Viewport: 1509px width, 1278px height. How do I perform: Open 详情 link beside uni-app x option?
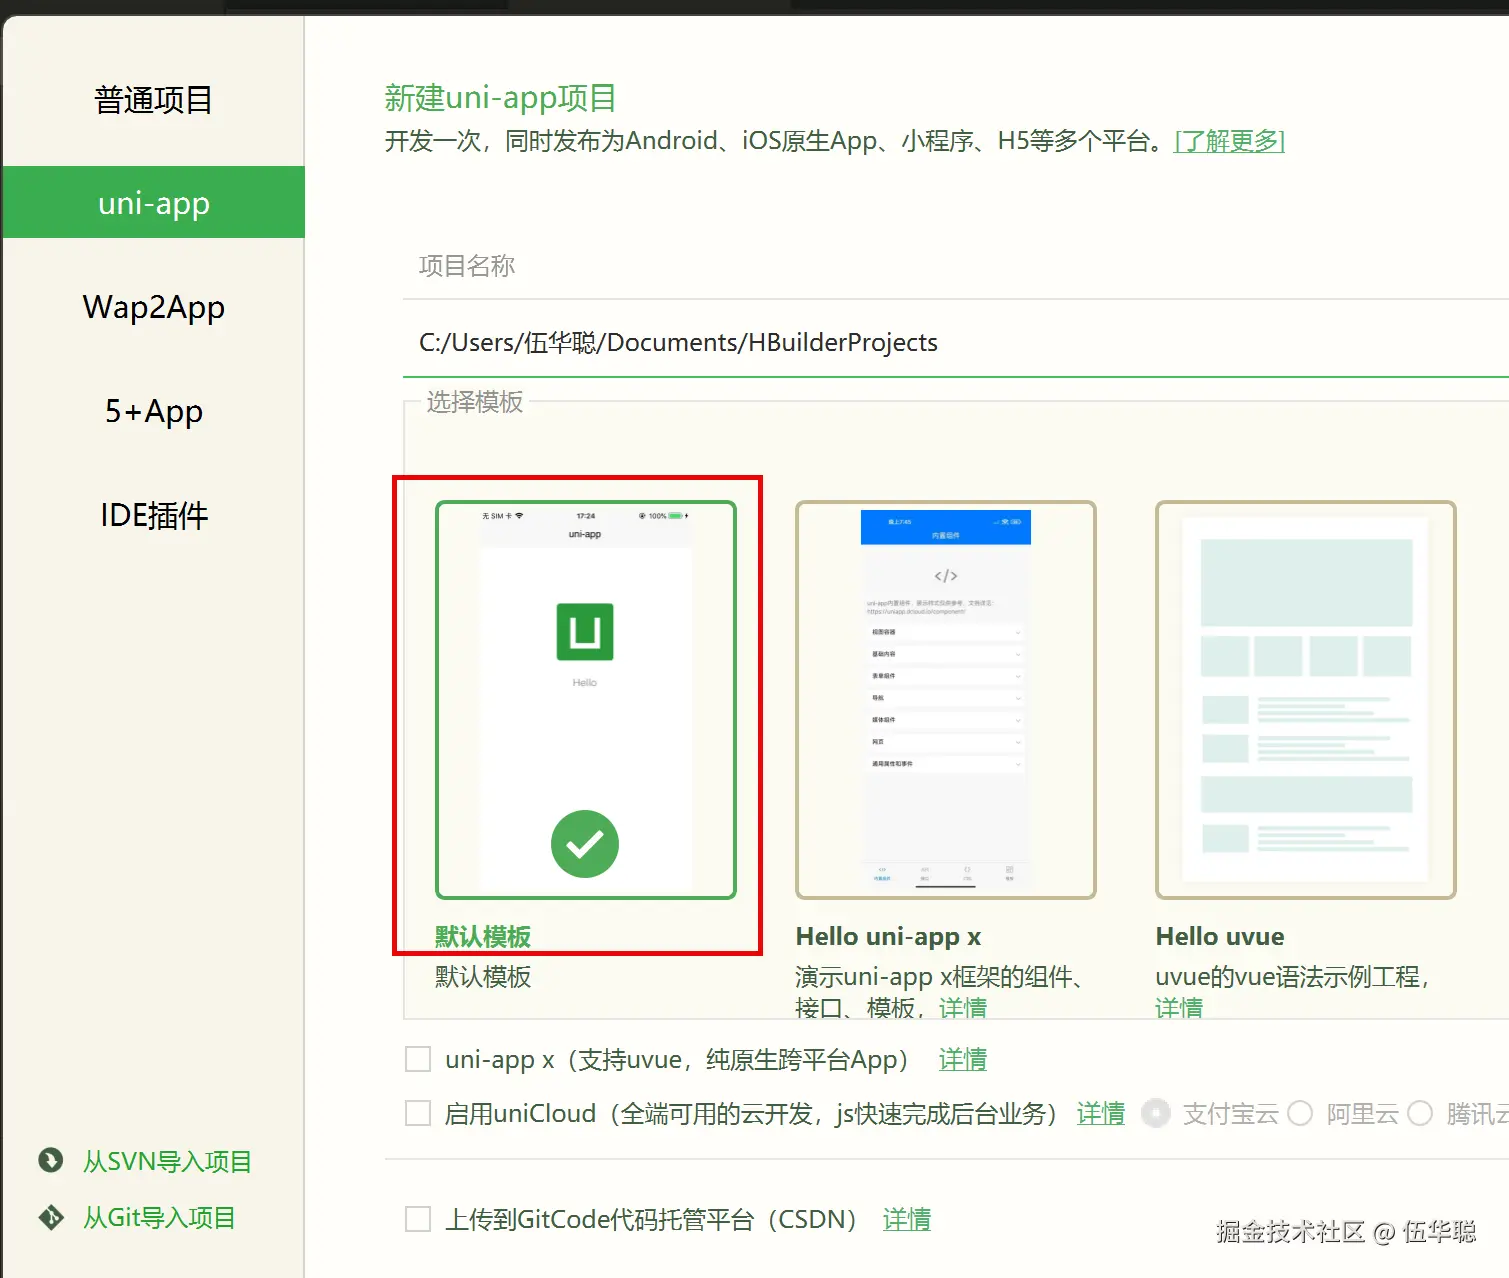pyautogui.click(x=963, y=1059)
